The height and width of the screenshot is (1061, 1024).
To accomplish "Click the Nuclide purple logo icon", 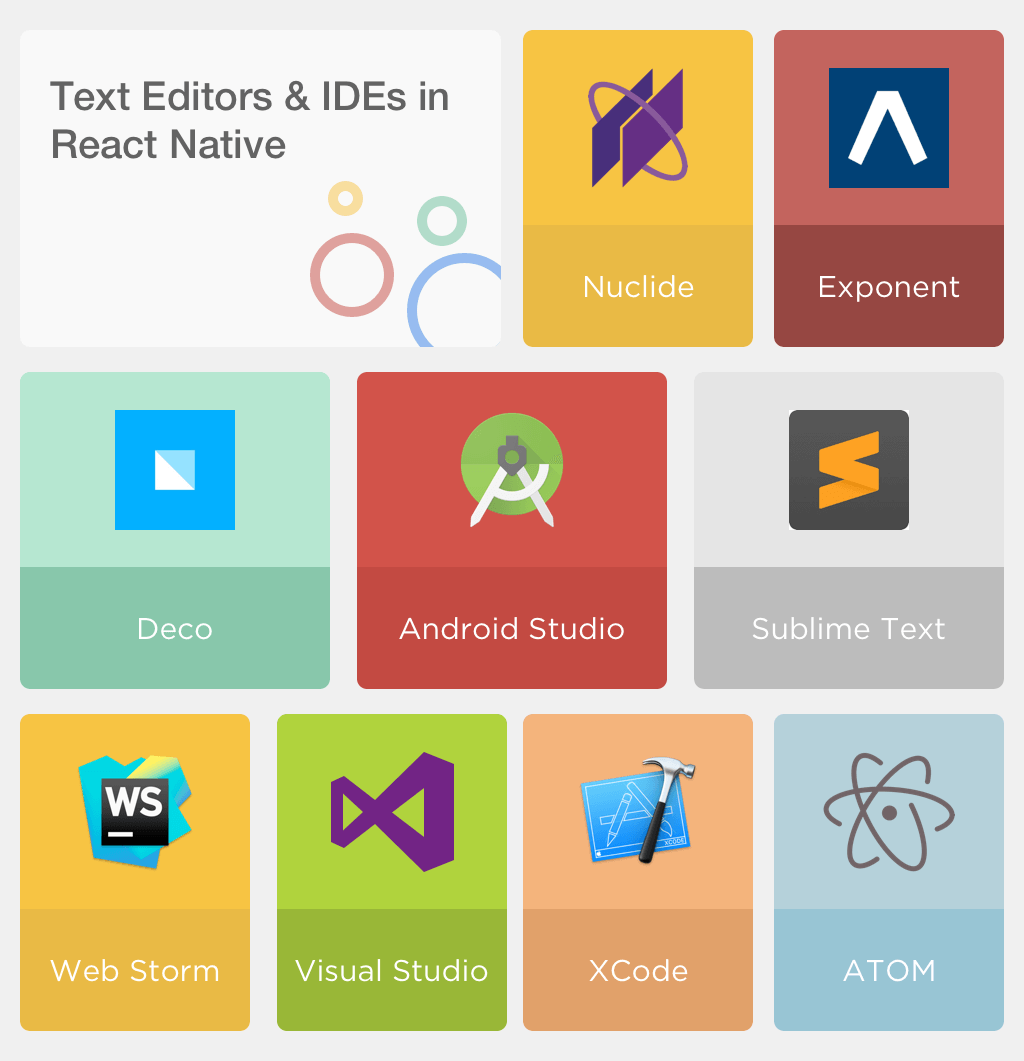I will [638, 128].
